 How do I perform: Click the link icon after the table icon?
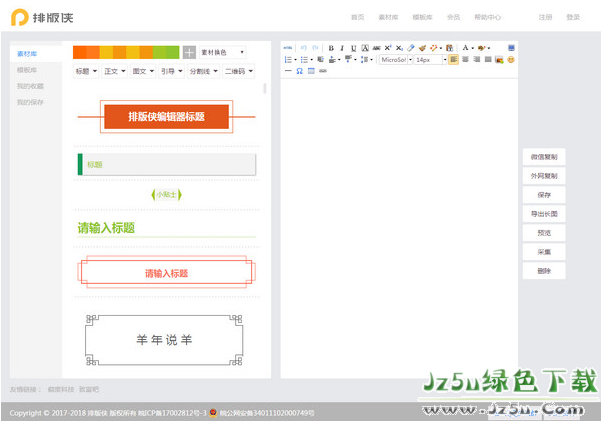click(x=323, y=71)
